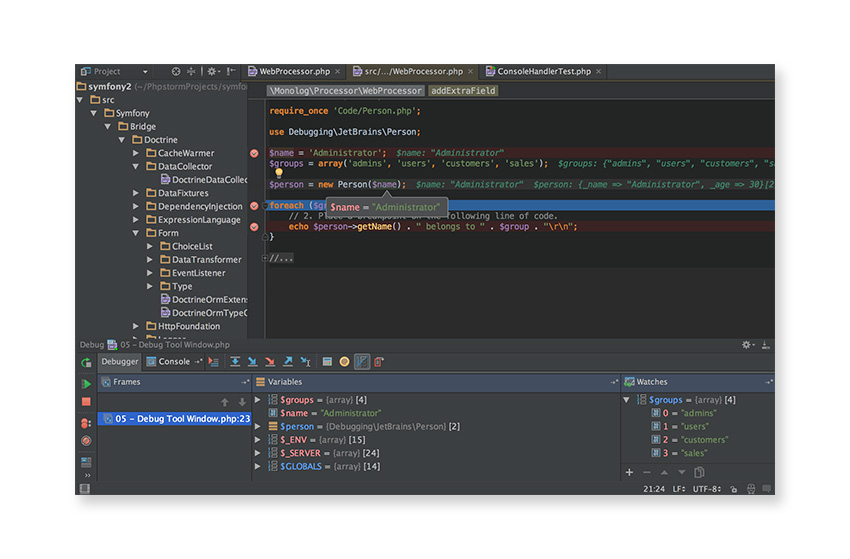Click Scroll from Source target icon
The width and height of the screenshot is (850, 559).
coord(176,72)
